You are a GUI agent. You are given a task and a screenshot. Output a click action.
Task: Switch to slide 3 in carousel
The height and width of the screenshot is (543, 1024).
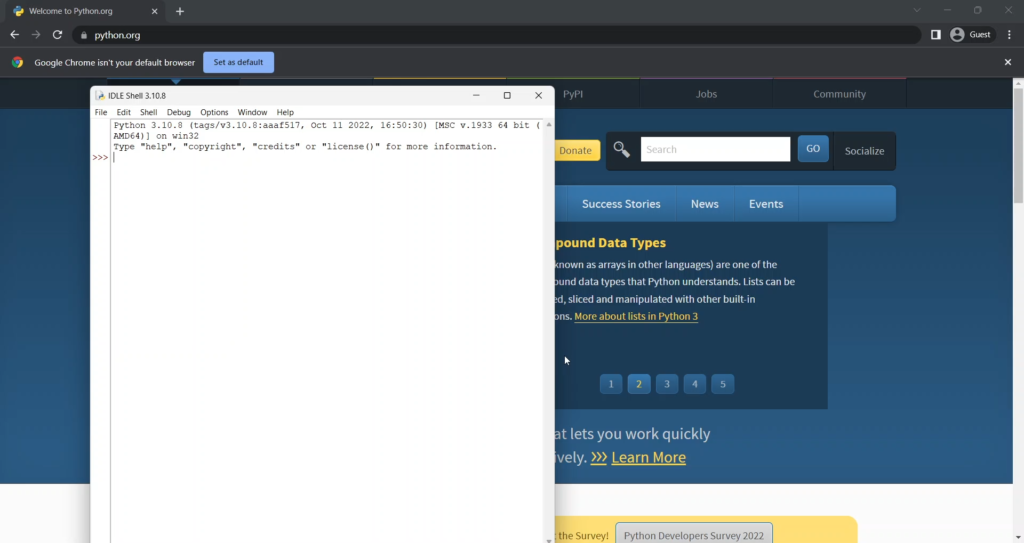667,384
